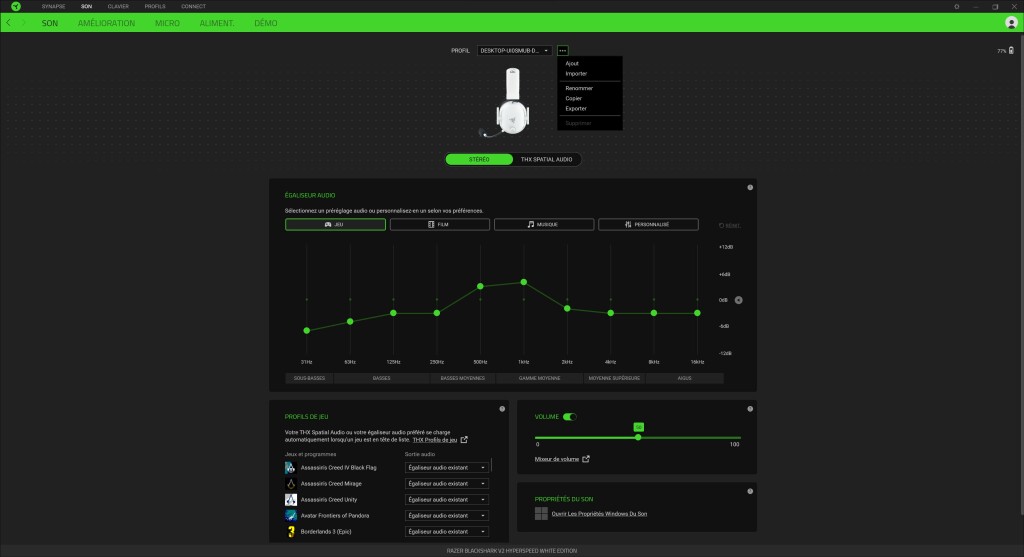Select the Musique equalizer preset
This screenshot has height=557, width=1024.
point(544,225)
